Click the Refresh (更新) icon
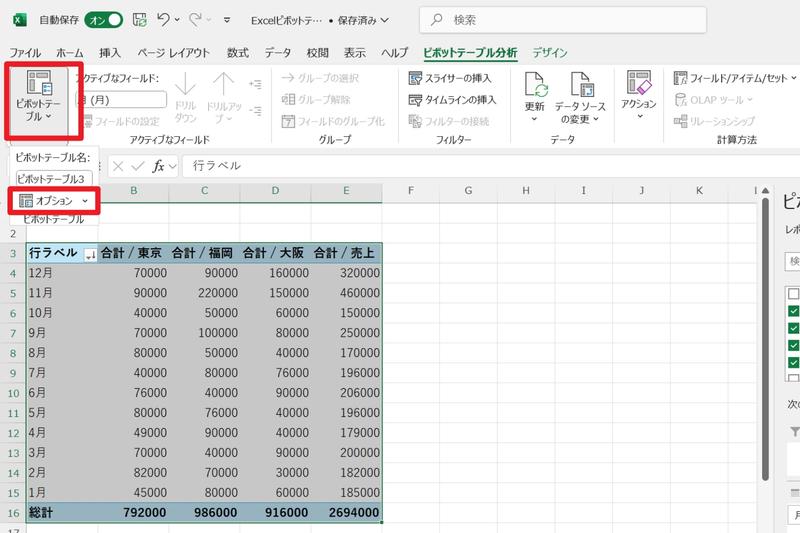The height and width of the screenshot is (533, 800). (x=534, y=84)
